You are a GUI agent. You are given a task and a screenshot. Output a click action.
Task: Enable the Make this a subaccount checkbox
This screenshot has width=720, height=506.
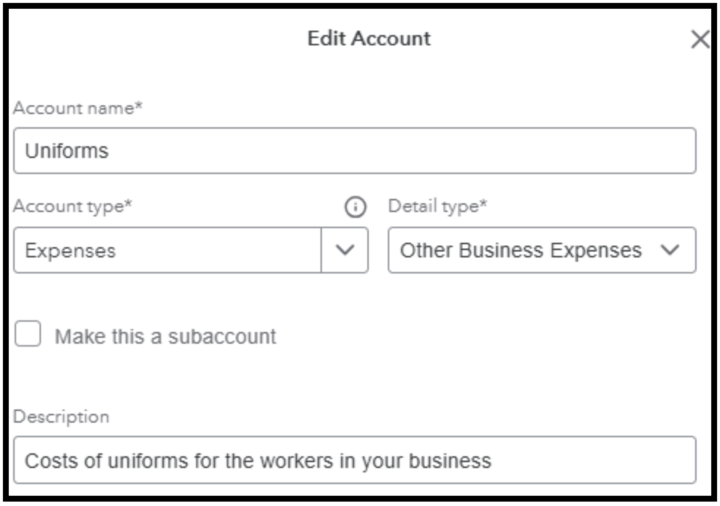click(28, 335)
